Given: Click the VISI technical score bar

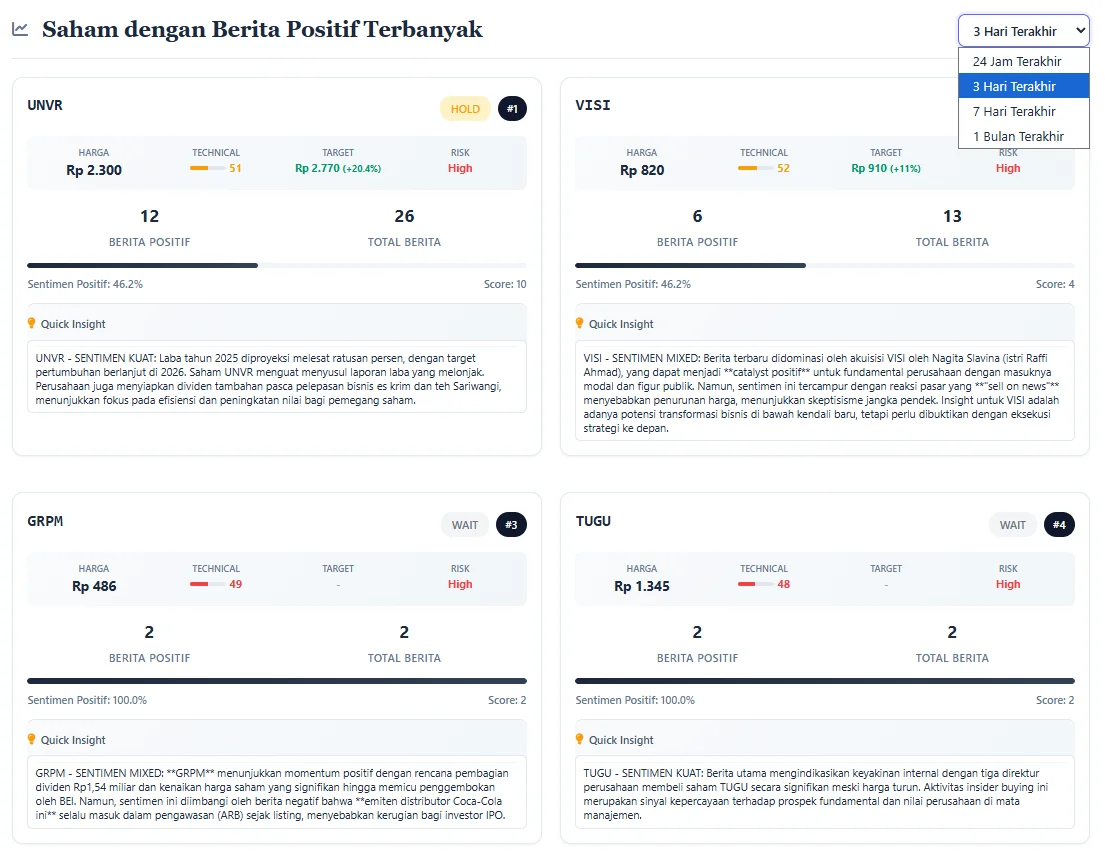Looking at the screenshot, I should pyautogui.click(x=755, y=168).
